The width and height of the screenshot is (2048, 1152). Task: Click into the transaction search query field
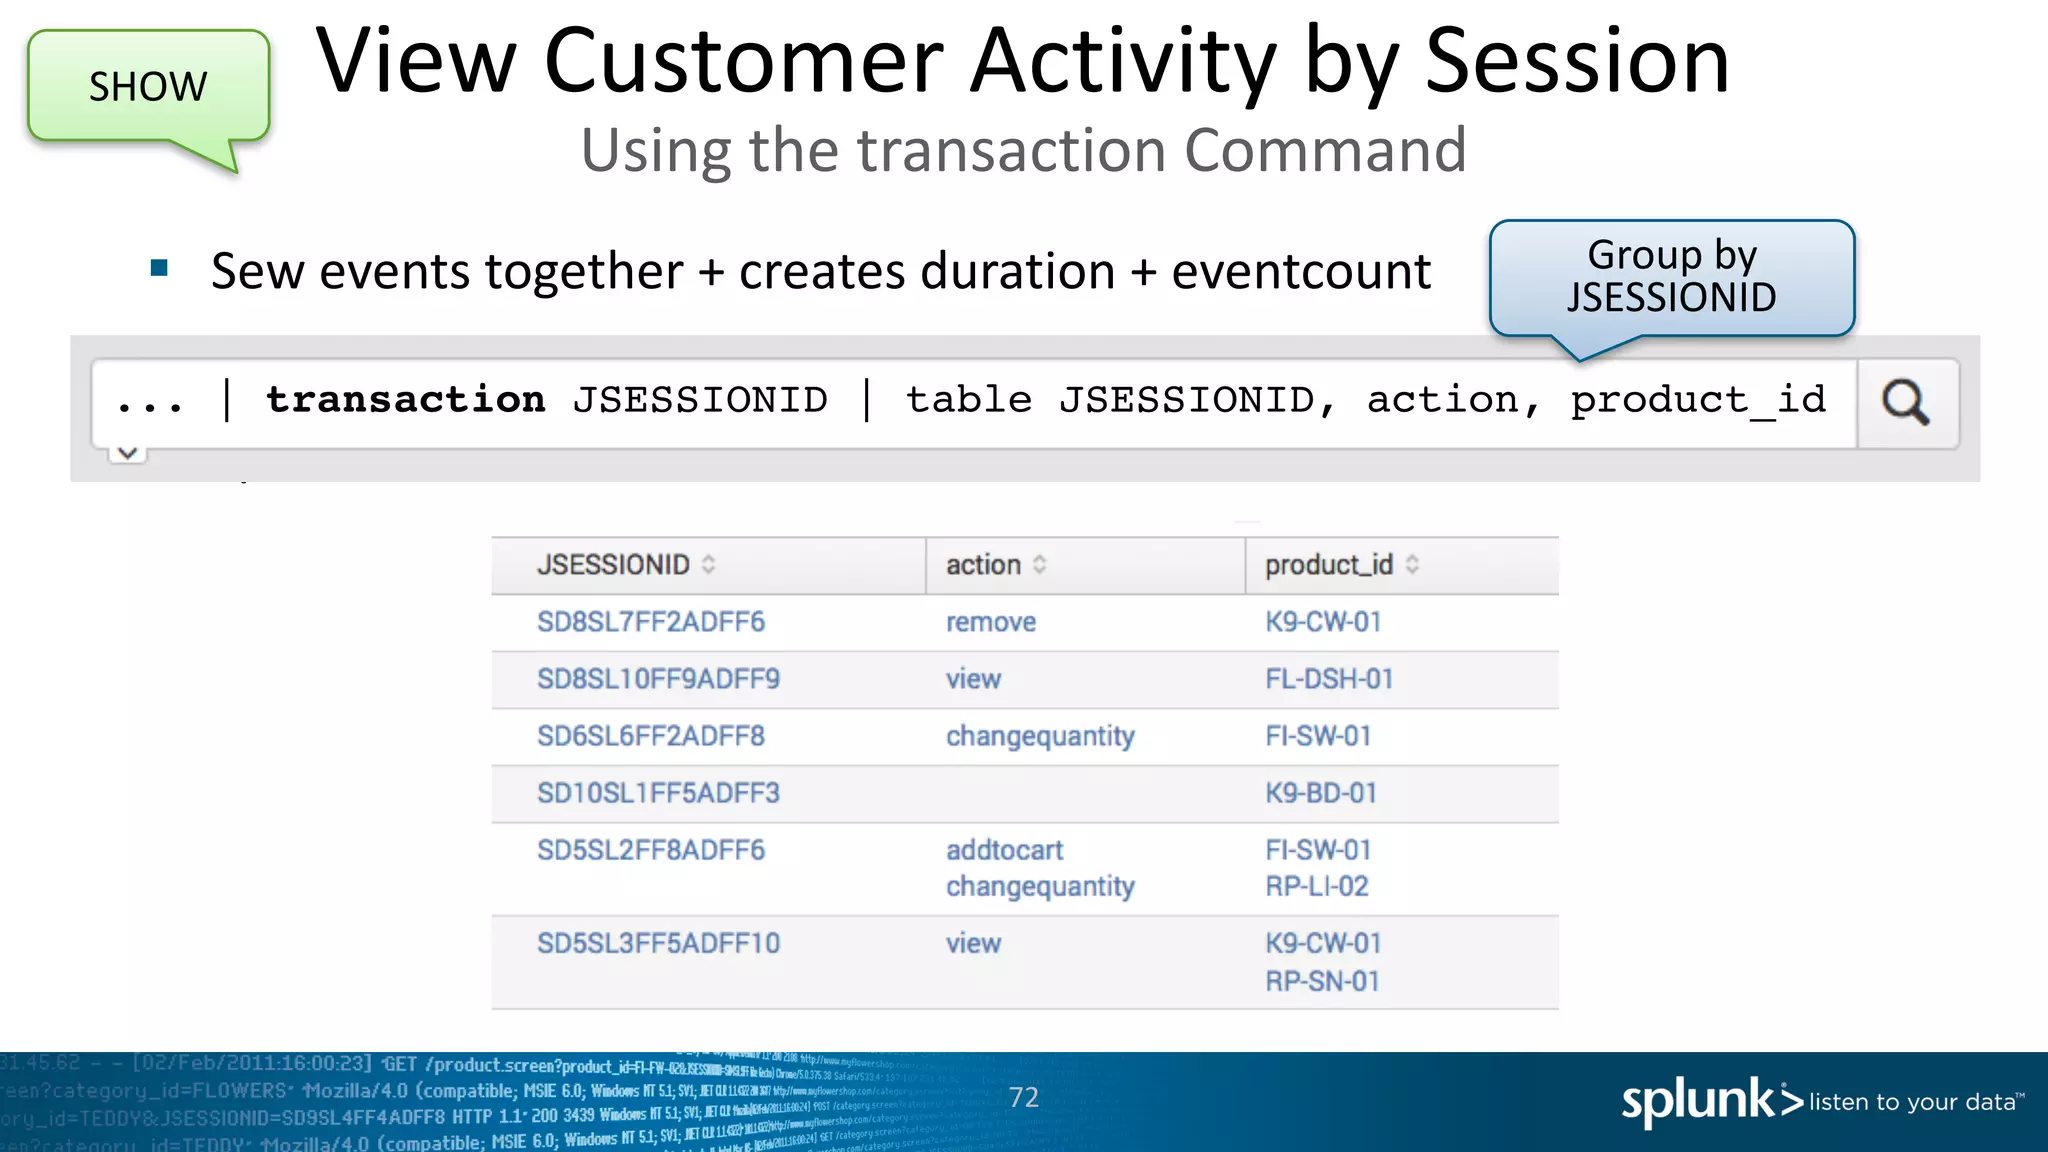[974, 402]
